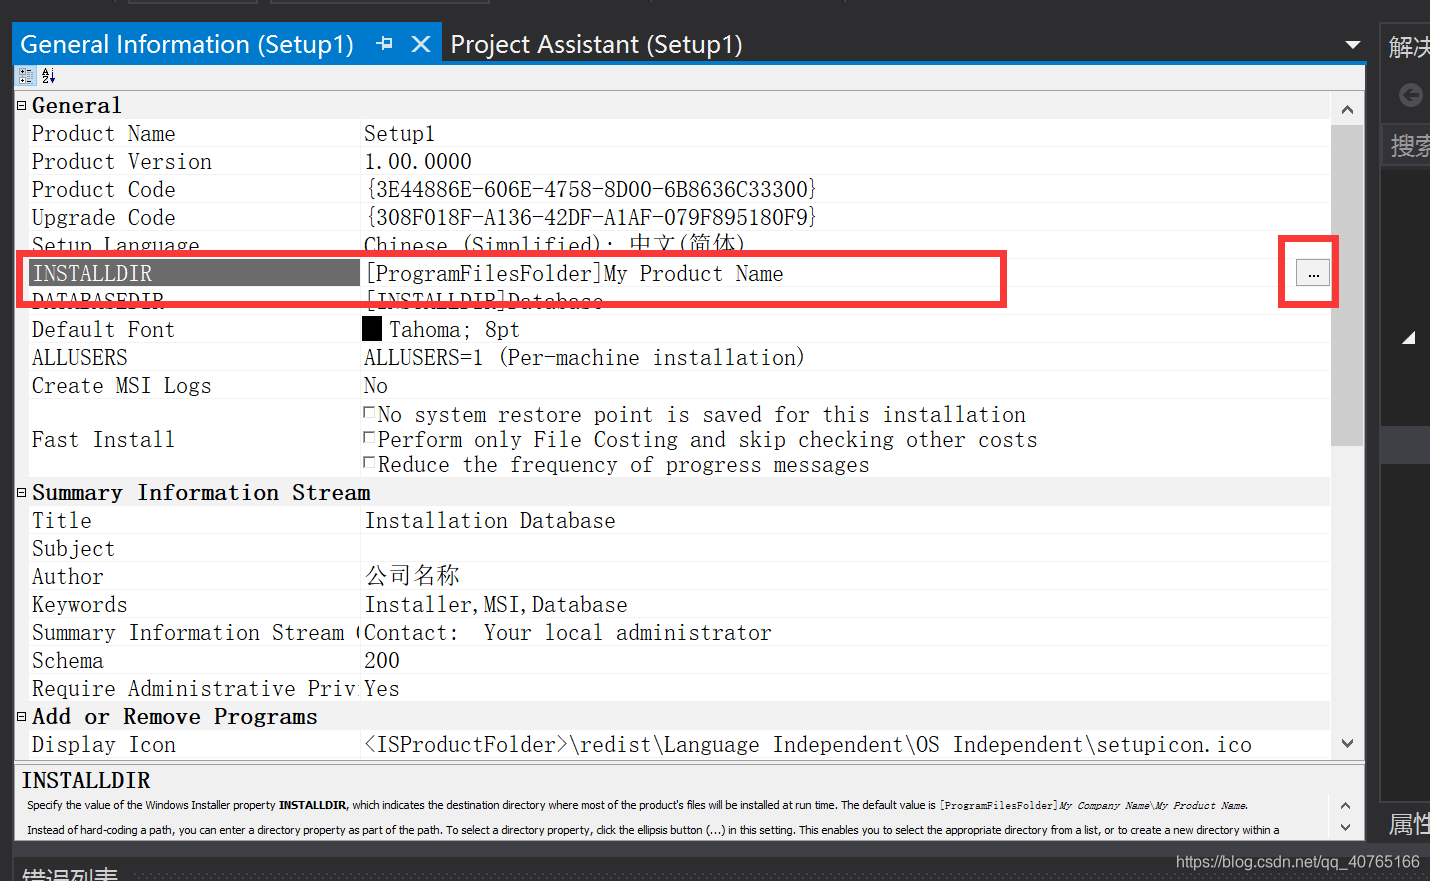Open the document tab list dropdown arrow
This screenshot has width=1430, height=881.
(x=1352, y=45)
